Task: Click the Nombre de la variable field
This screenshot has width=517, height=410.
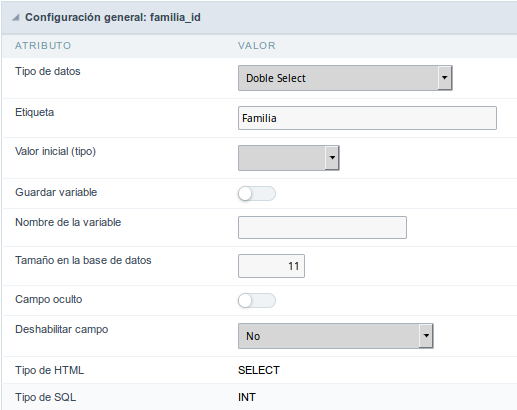Action: click(x=322, y=228)
